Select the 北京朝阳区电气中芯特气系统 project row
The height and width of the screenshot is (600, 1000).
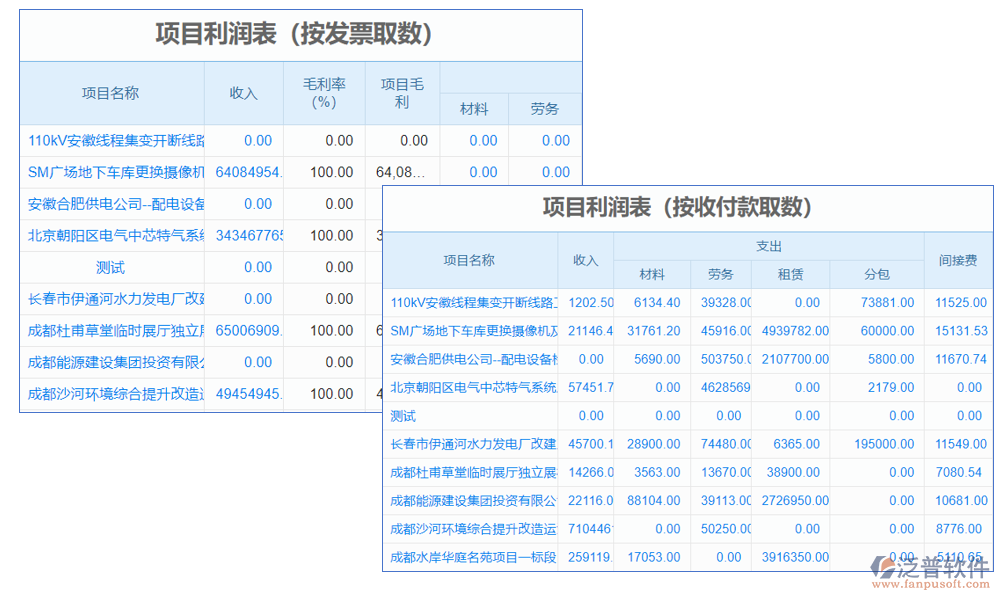pos(113,236)
